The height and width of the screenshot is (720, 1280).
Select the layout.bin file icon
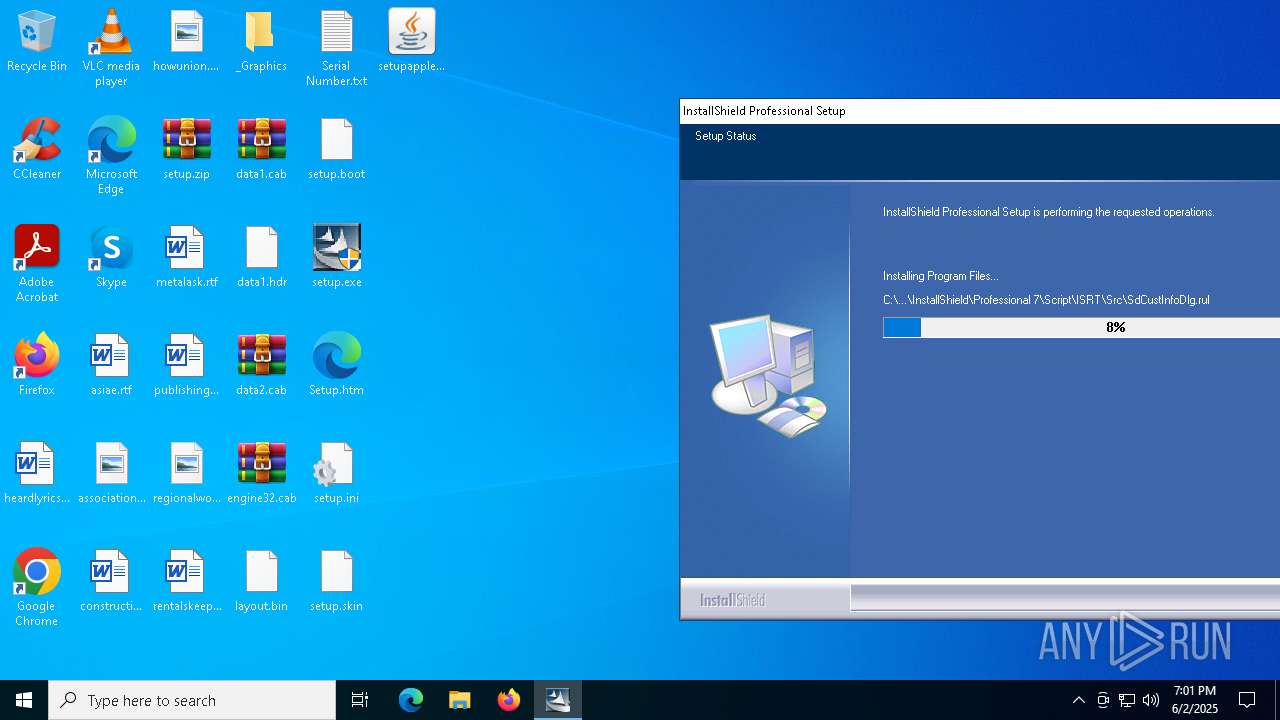coord(261,582)
